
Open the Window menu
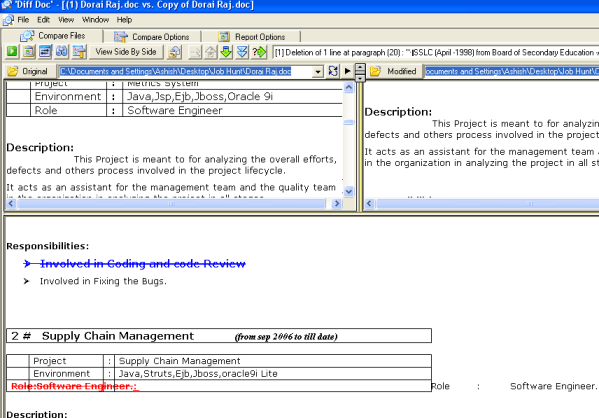point(96,20)
